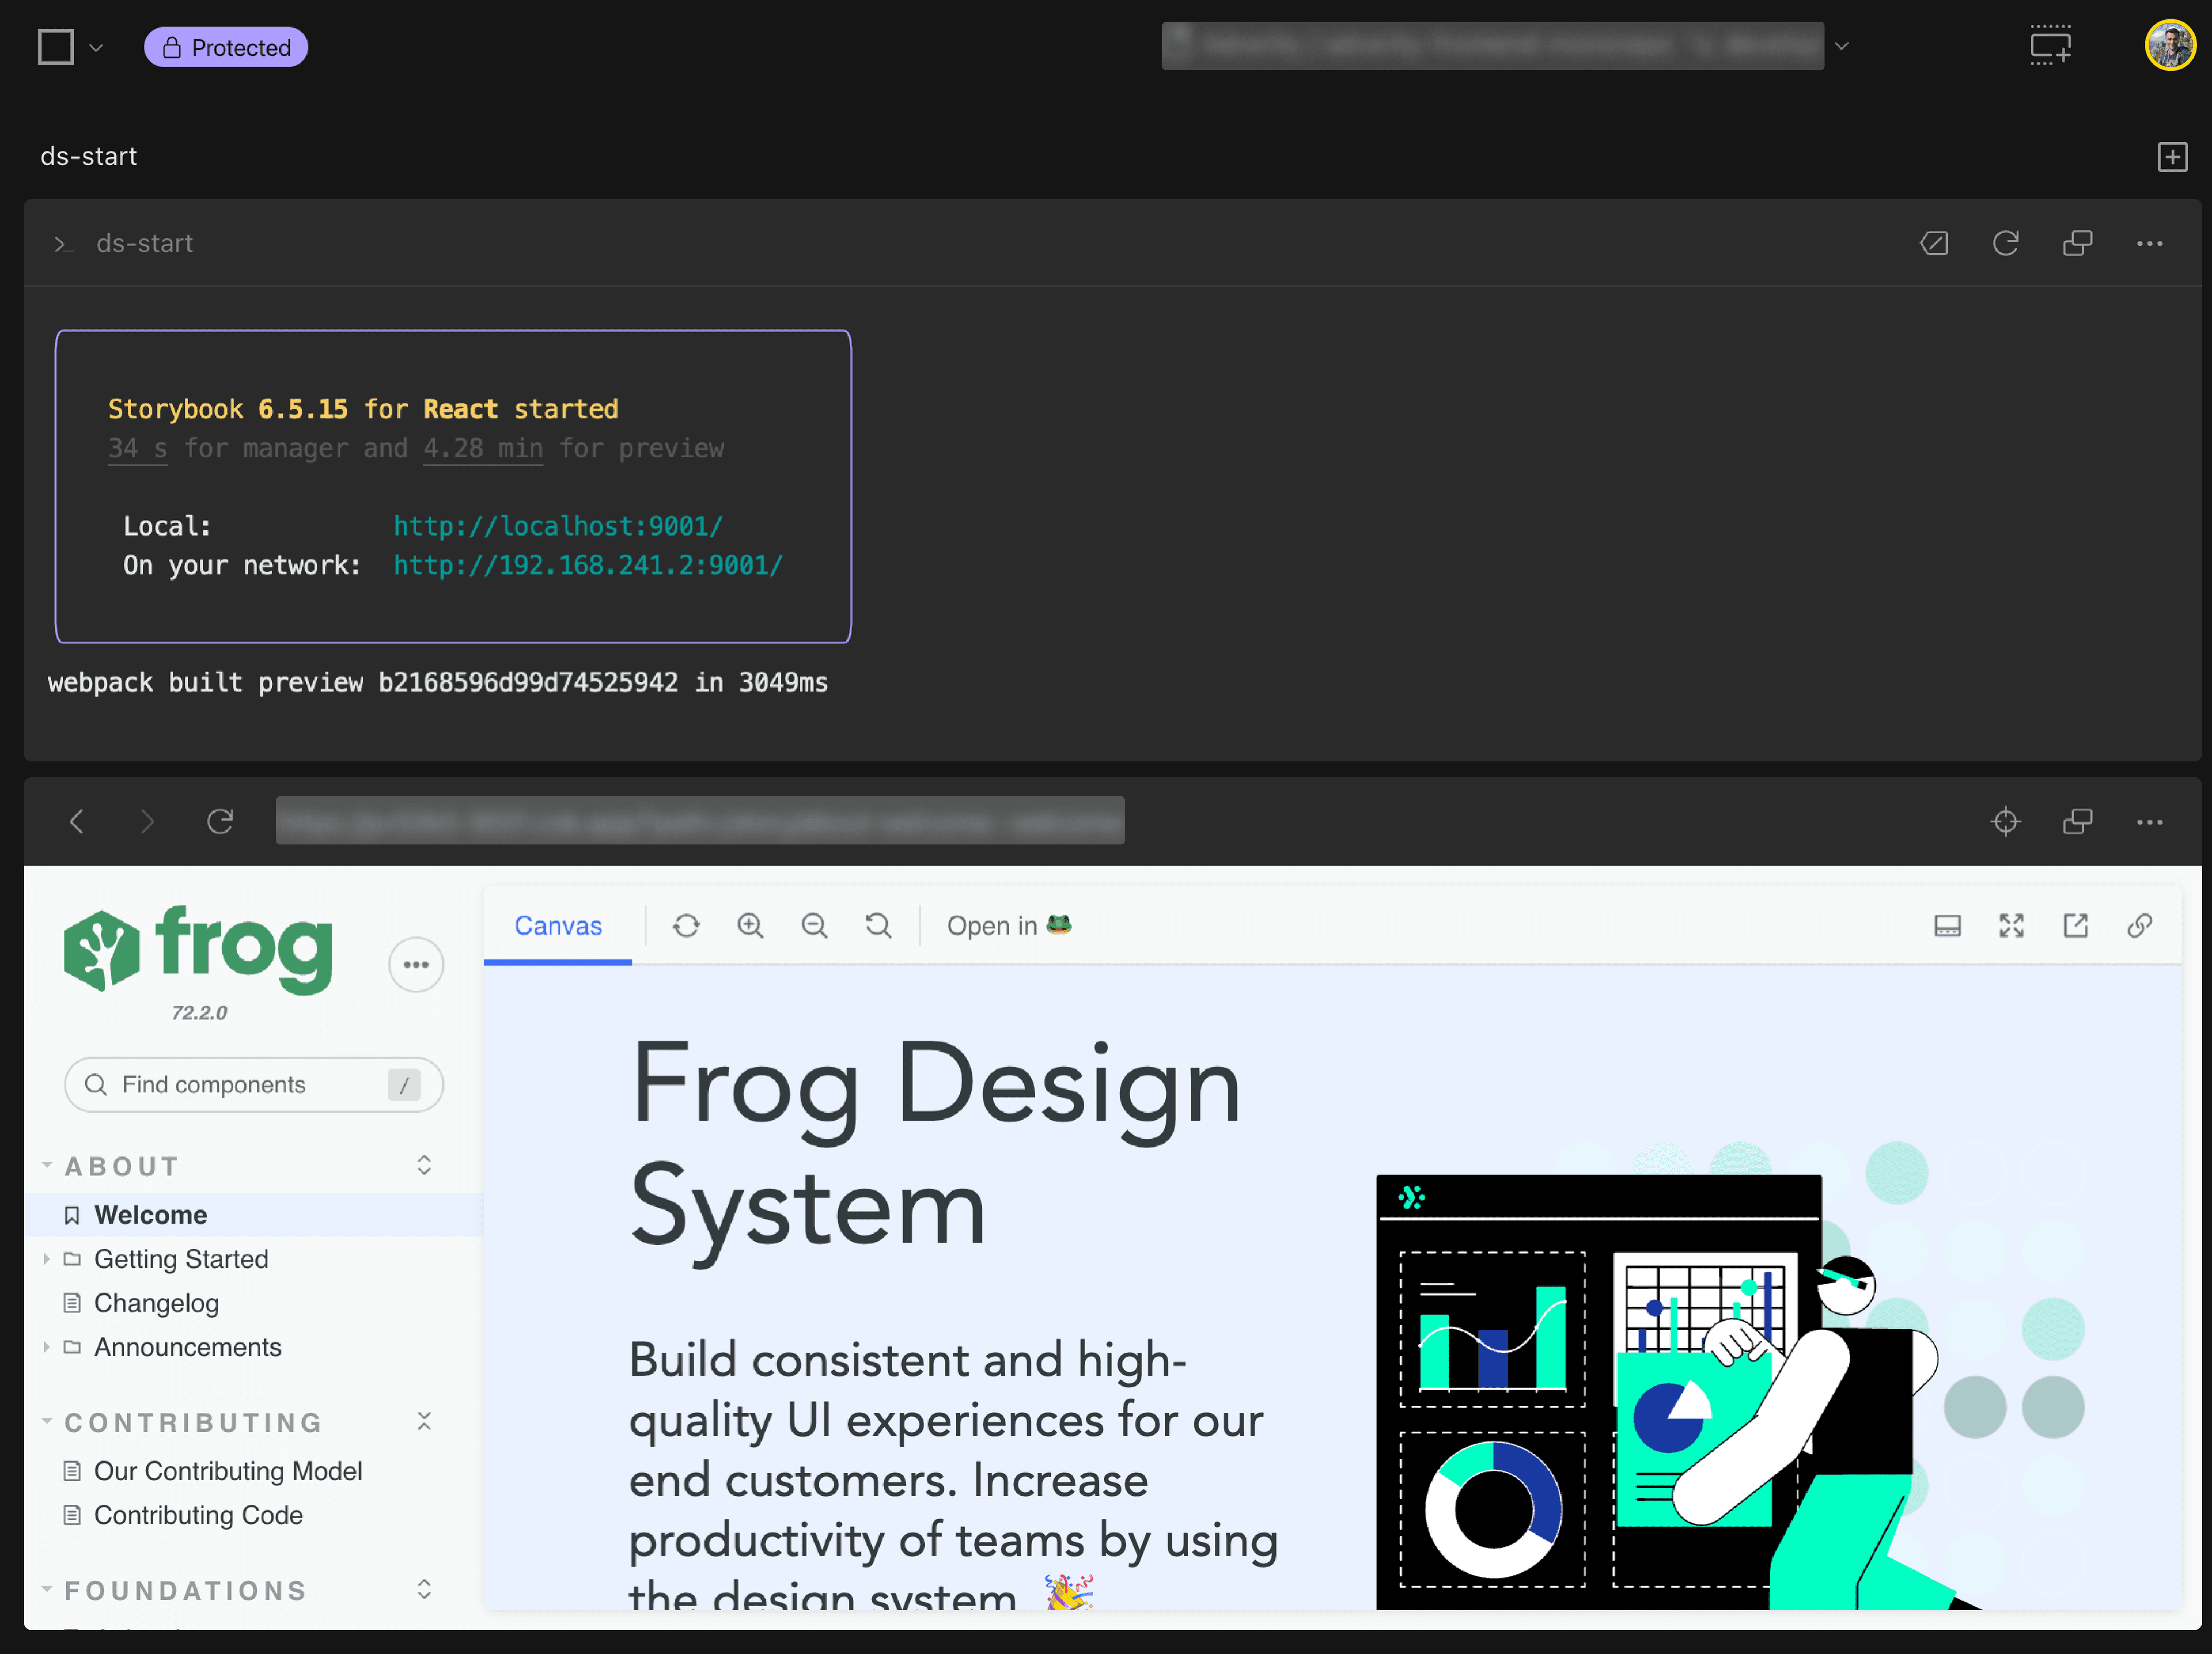Screen dimensions: 2212x1654
Task: Split the ds-start terminal panel
Action: pos(2078,243)
